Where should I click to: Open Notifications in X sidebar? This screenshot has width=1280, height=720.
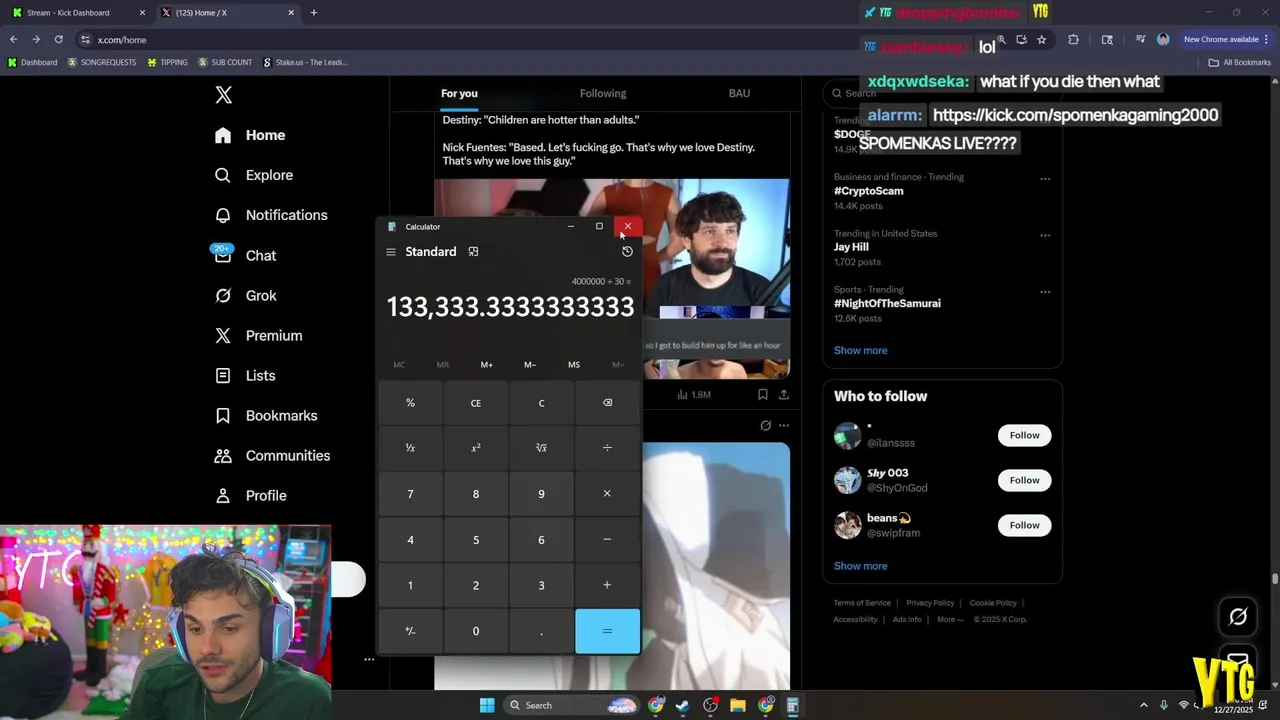tap(271, 215)
